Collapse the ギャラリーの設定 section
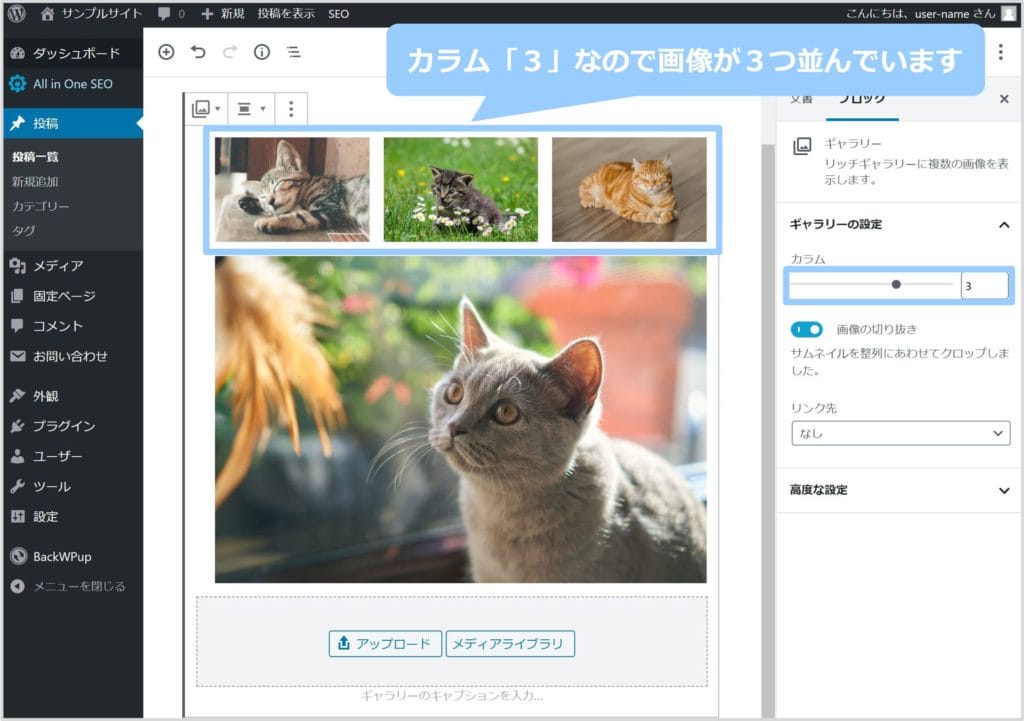The height and width of the screenshot is (721, 1024). [x=1004, y=225]
